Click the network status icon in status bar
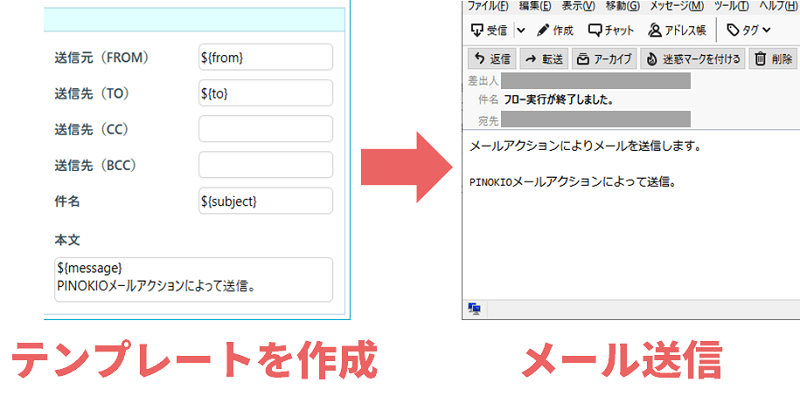The image size is (800, 396). coord(474,308)
